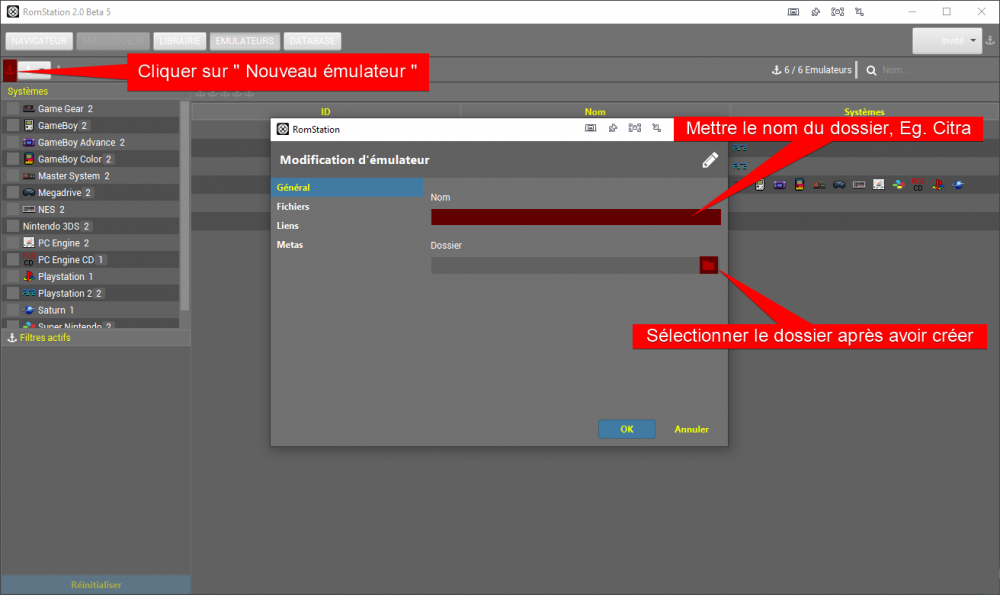The image size is (1000, 595).
Task: Open the NAVIGATEUR tab
Action: [x=39, y=41]
